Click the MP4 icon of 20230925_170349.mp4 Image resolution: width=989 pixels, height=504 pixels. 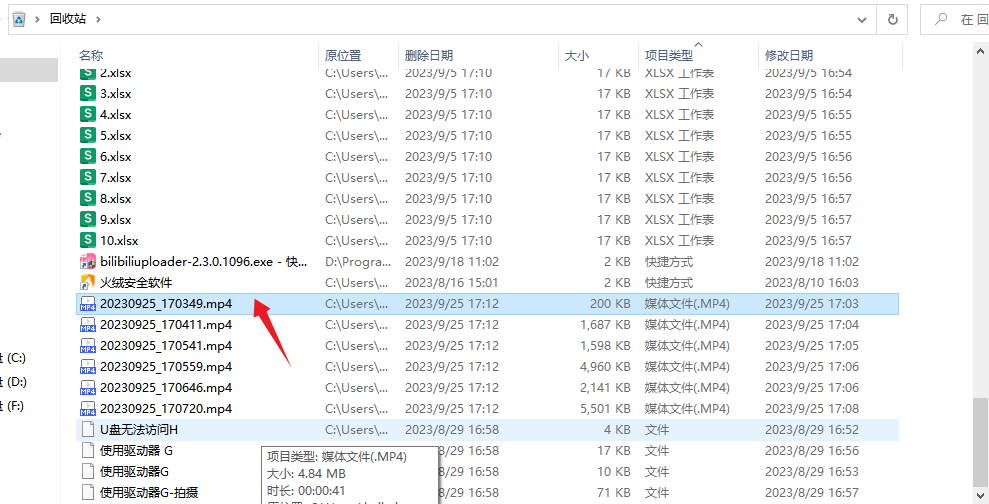point(88,304)
